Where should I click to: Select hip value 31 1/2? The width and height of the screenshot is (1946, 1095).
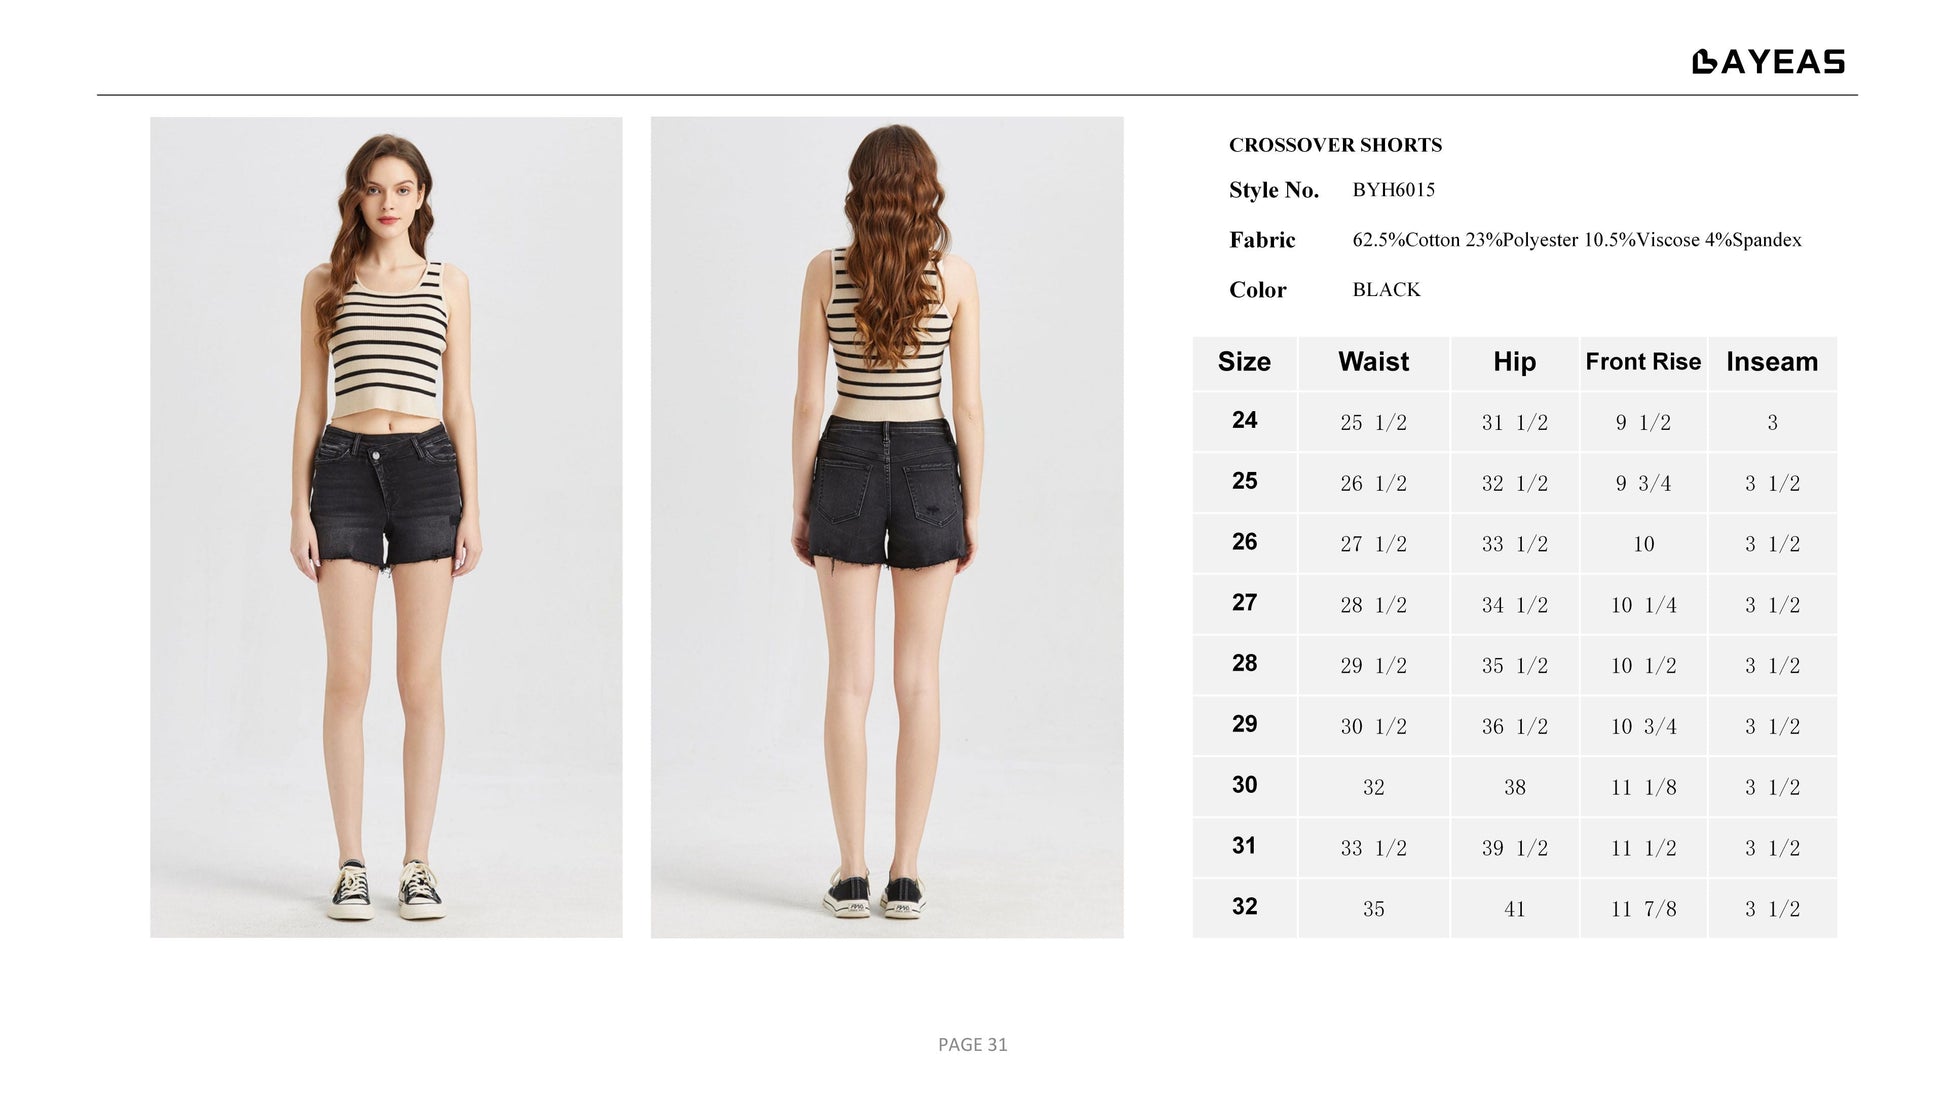coord(1514,423)
